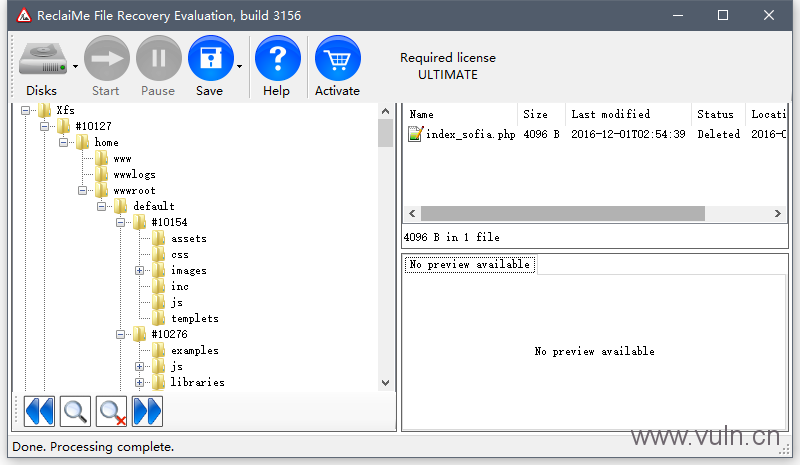Collapse the #10154 folder node
The height and width of the screenshot is (465, 800).
[x=120, y=222]
